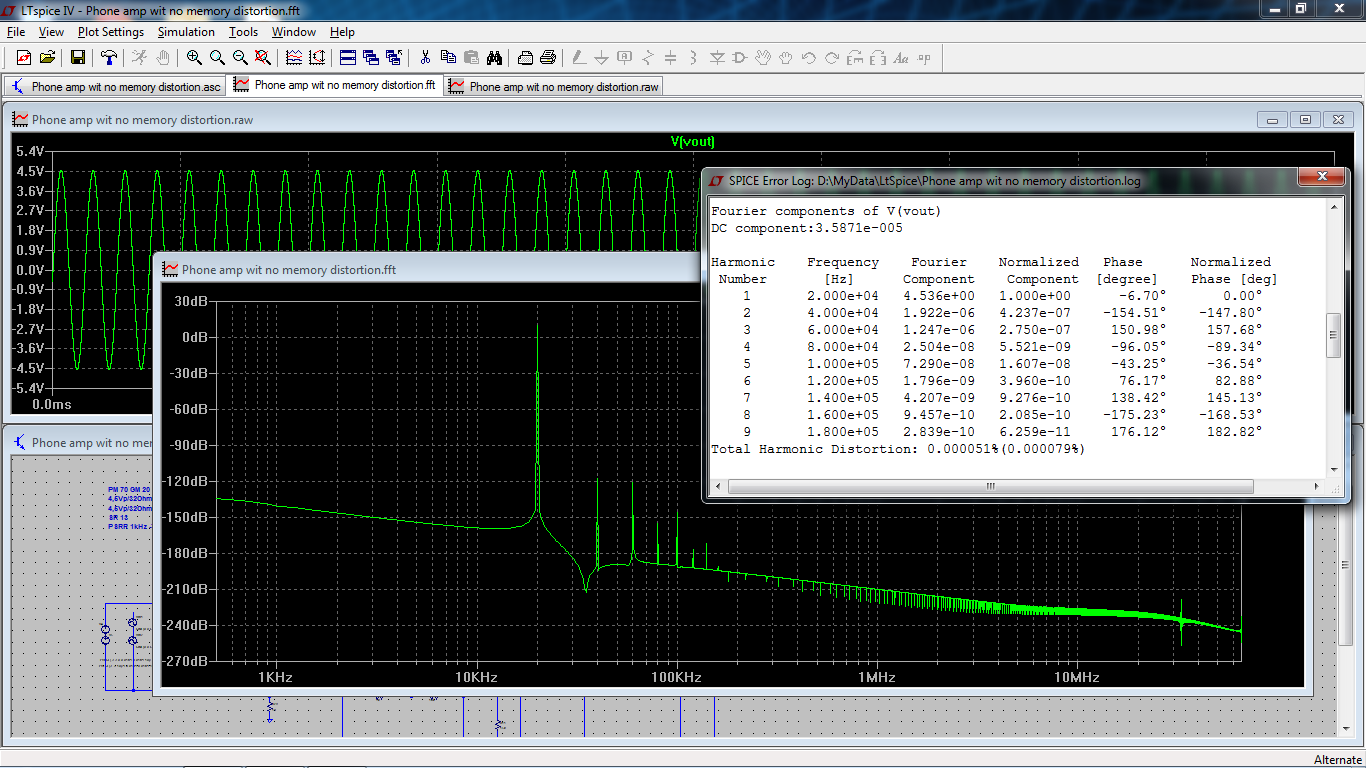Click Zoom Full Extents crossed magnifier icon
This screenshot has height=768, width=1366.
[263, 57]
